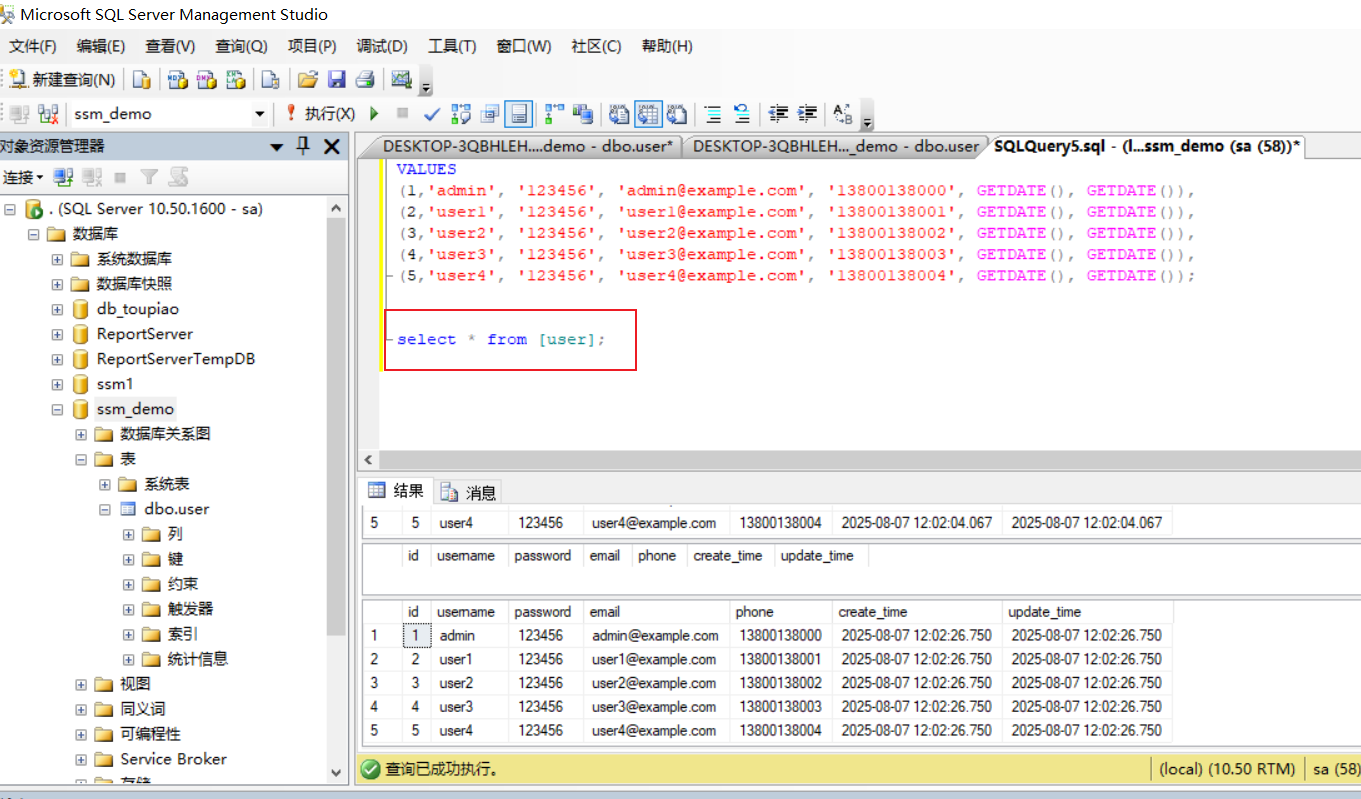Expand the 系统数据库 folder node
1361x799 pixels.
tap(57, 259)
